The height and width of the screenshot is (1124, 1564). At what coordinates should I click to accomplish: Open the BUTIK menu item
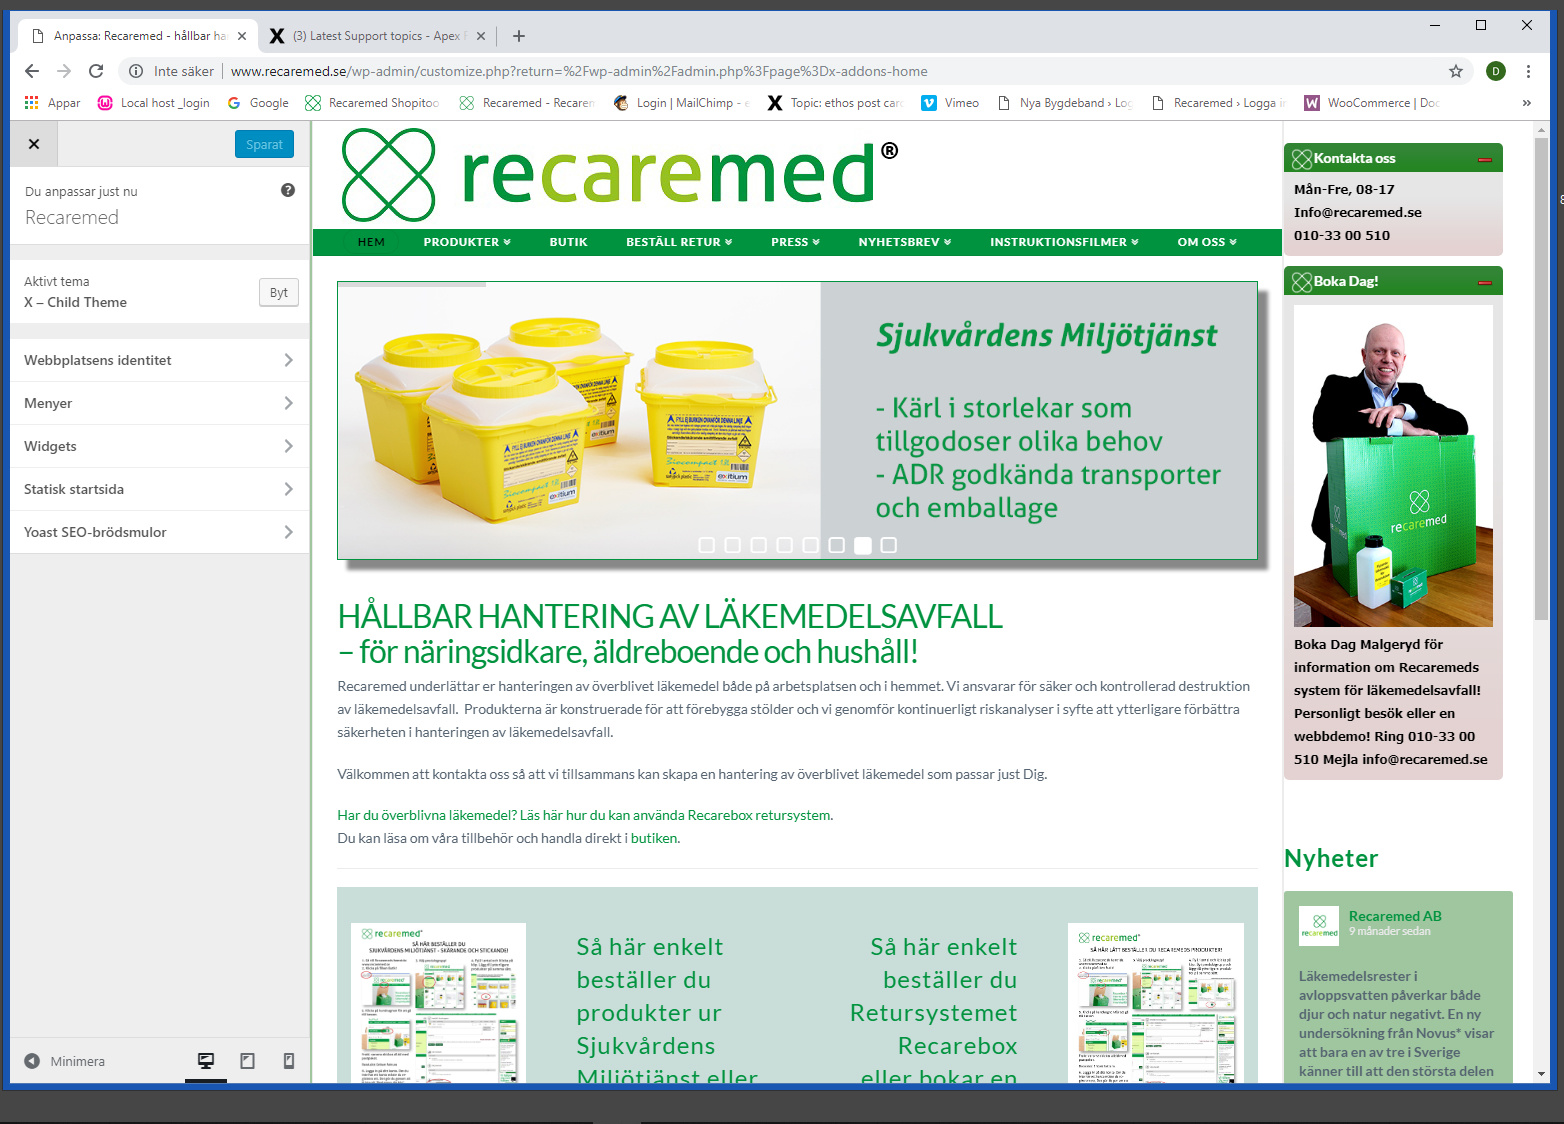[568, 242]
